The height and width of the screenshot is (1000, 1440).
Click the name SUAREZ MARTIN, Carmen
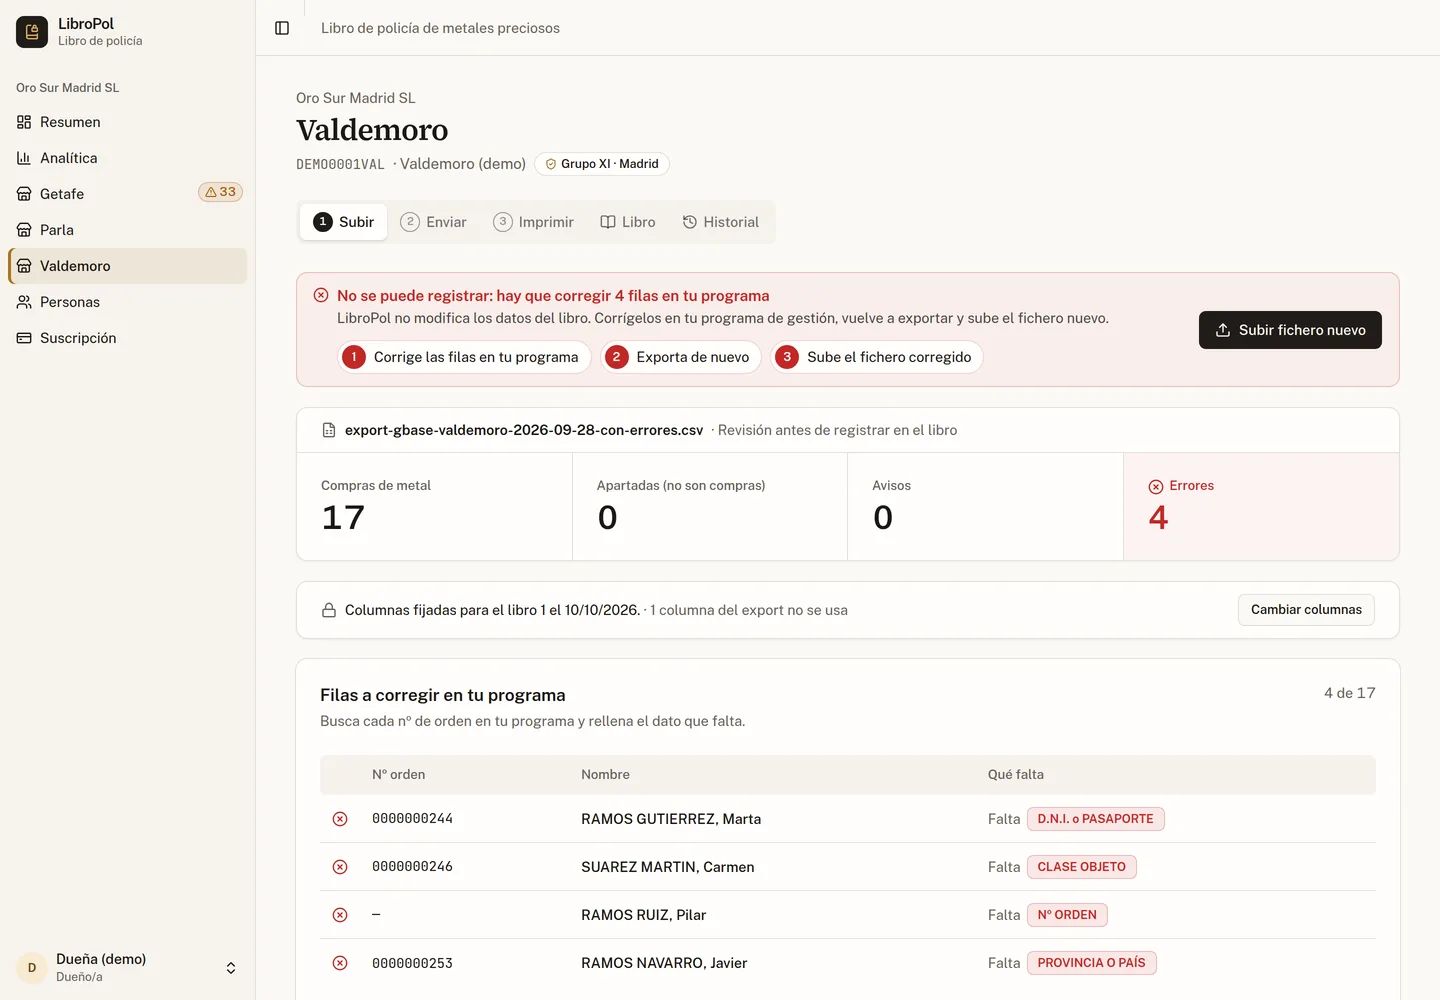(x=668, y=867)
